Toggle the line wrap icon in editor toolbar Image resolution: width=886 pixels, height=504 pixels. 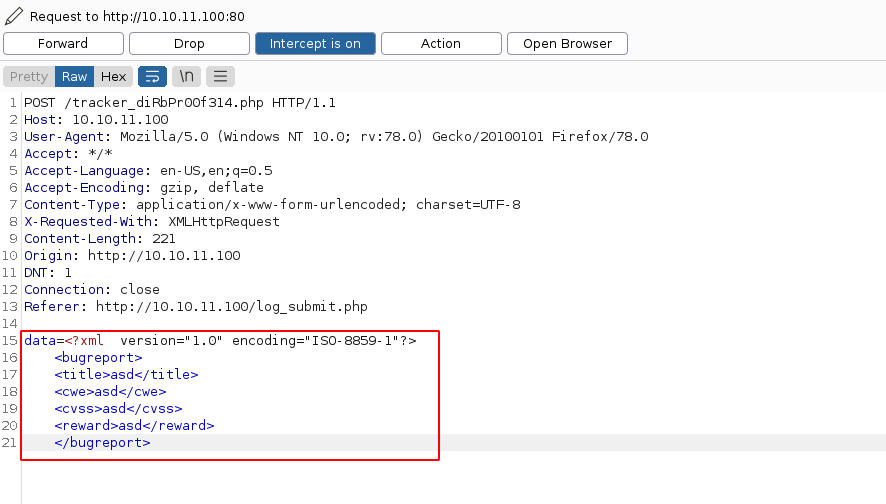152,76
